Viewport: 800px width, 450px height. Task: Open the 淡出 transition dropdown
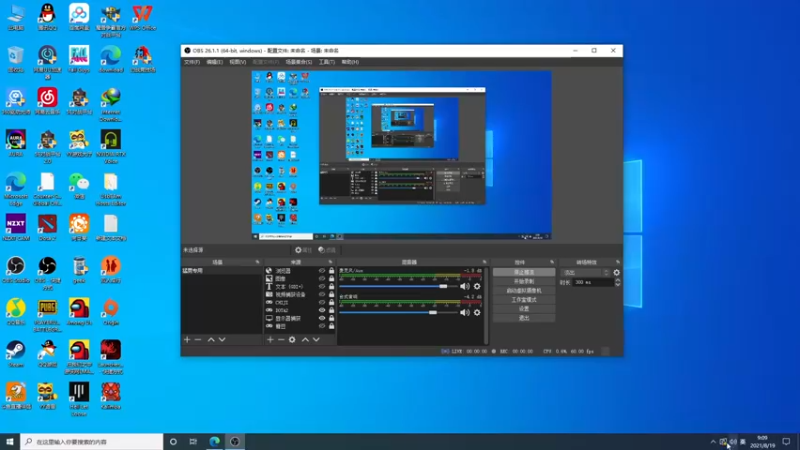point(585,273)
